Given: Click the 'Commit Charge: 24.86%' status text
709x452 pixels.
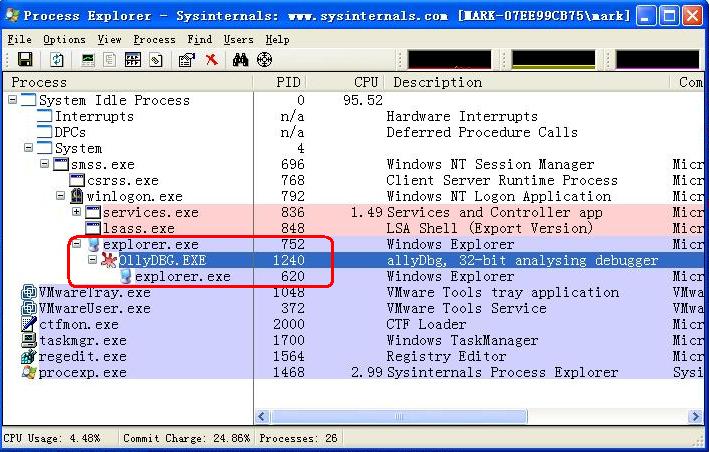Looking at the screenshot, I should (x=186, y=438).
